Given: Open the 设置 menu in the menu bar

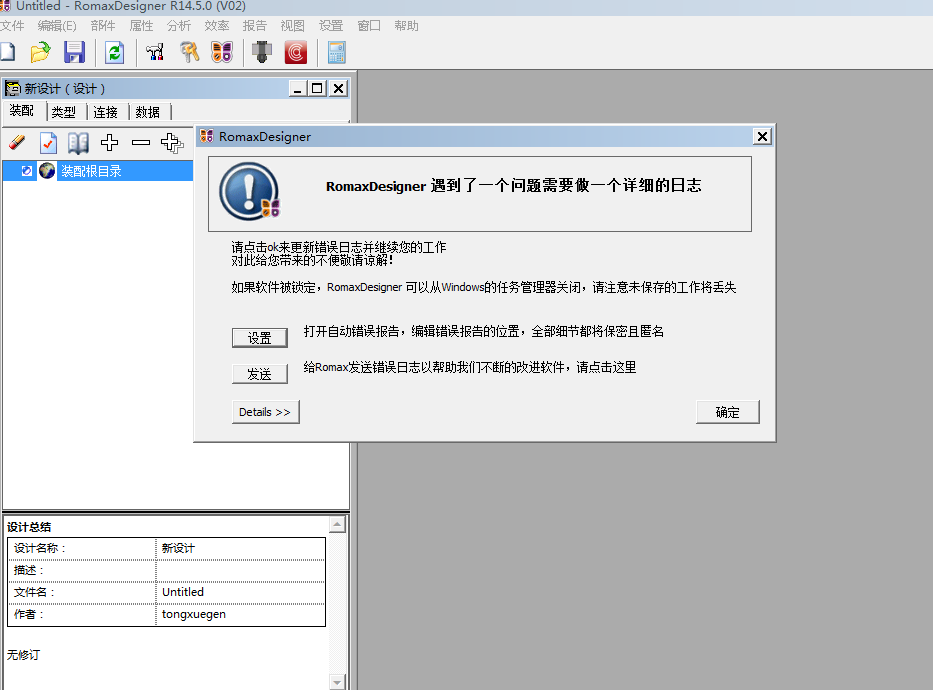Looking at the screenshot, I should click(331, 26).
